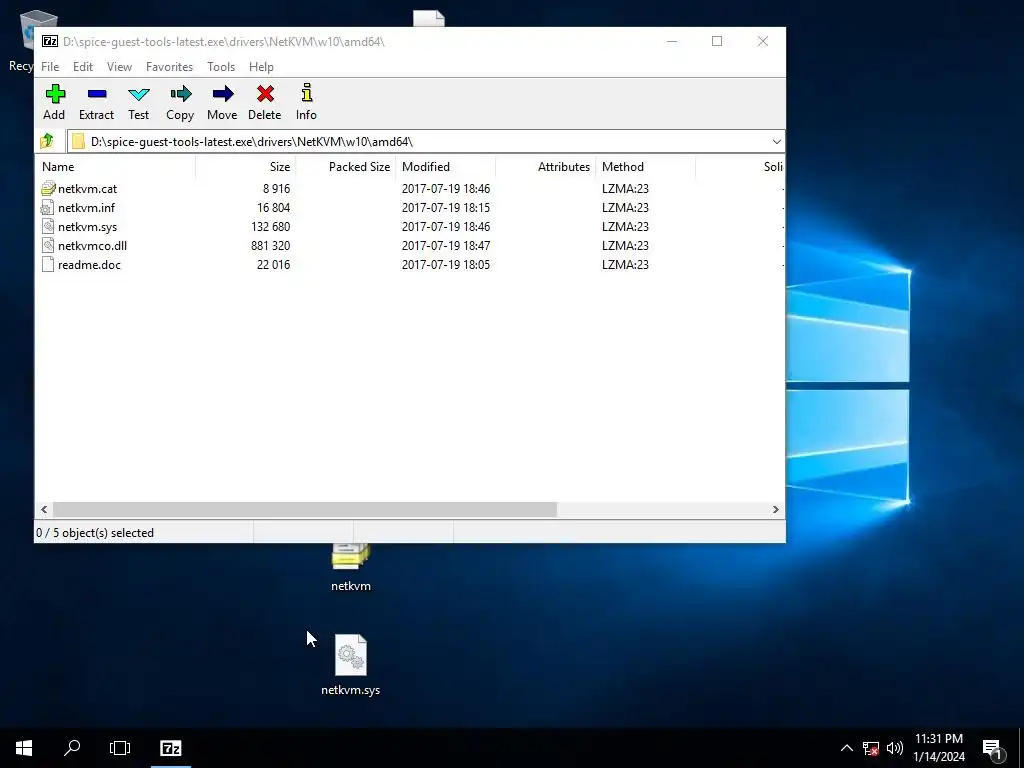
Task: Click the taskbar clock 11:31 PM
Action: [x=938, y=739]
